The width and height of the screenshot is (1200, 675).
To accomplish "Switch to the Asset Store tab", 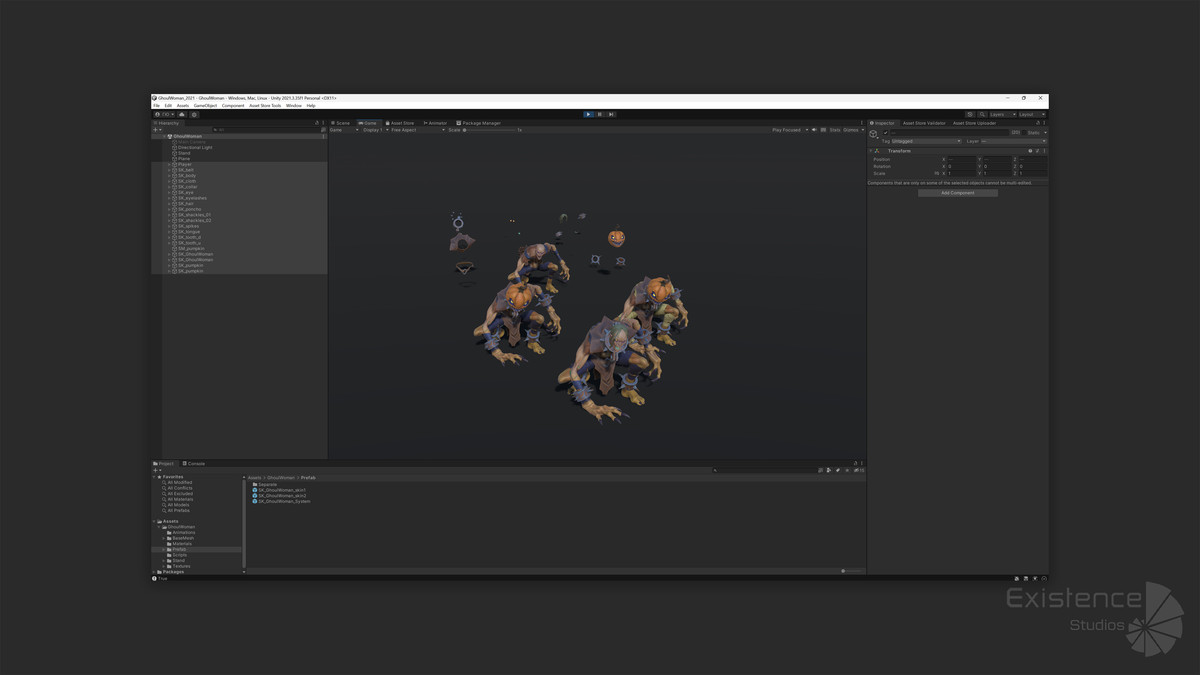I will click(401, 123).
